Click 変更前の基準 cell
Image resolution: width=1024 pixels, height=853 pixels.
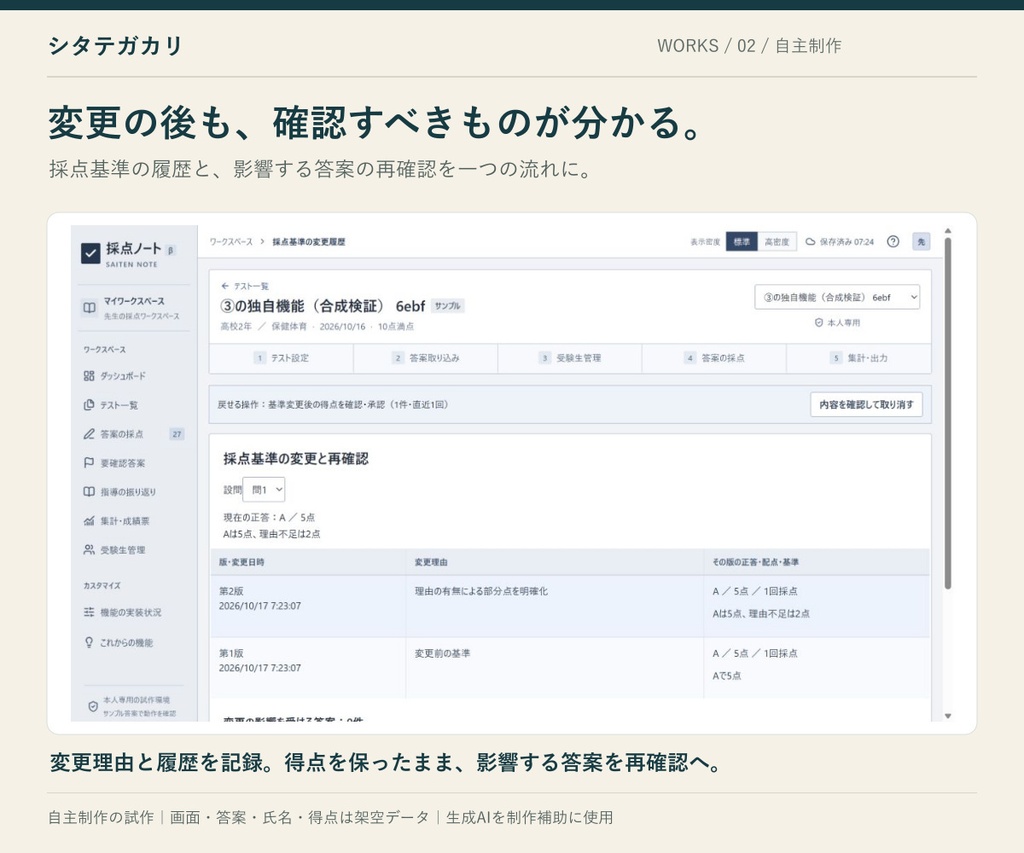point(442,653)
